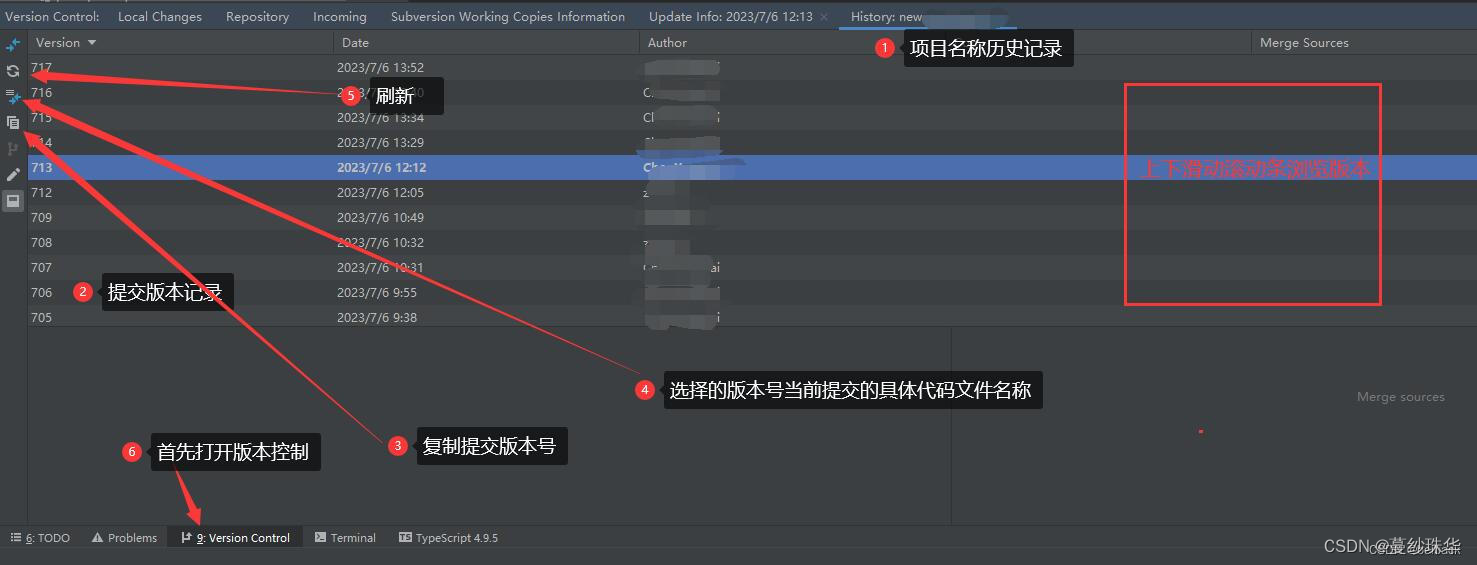This screenshot has width=1477, height=565.
Task: Click the Show Diff icon in History toolbar
Action: (x=13, y=45)
